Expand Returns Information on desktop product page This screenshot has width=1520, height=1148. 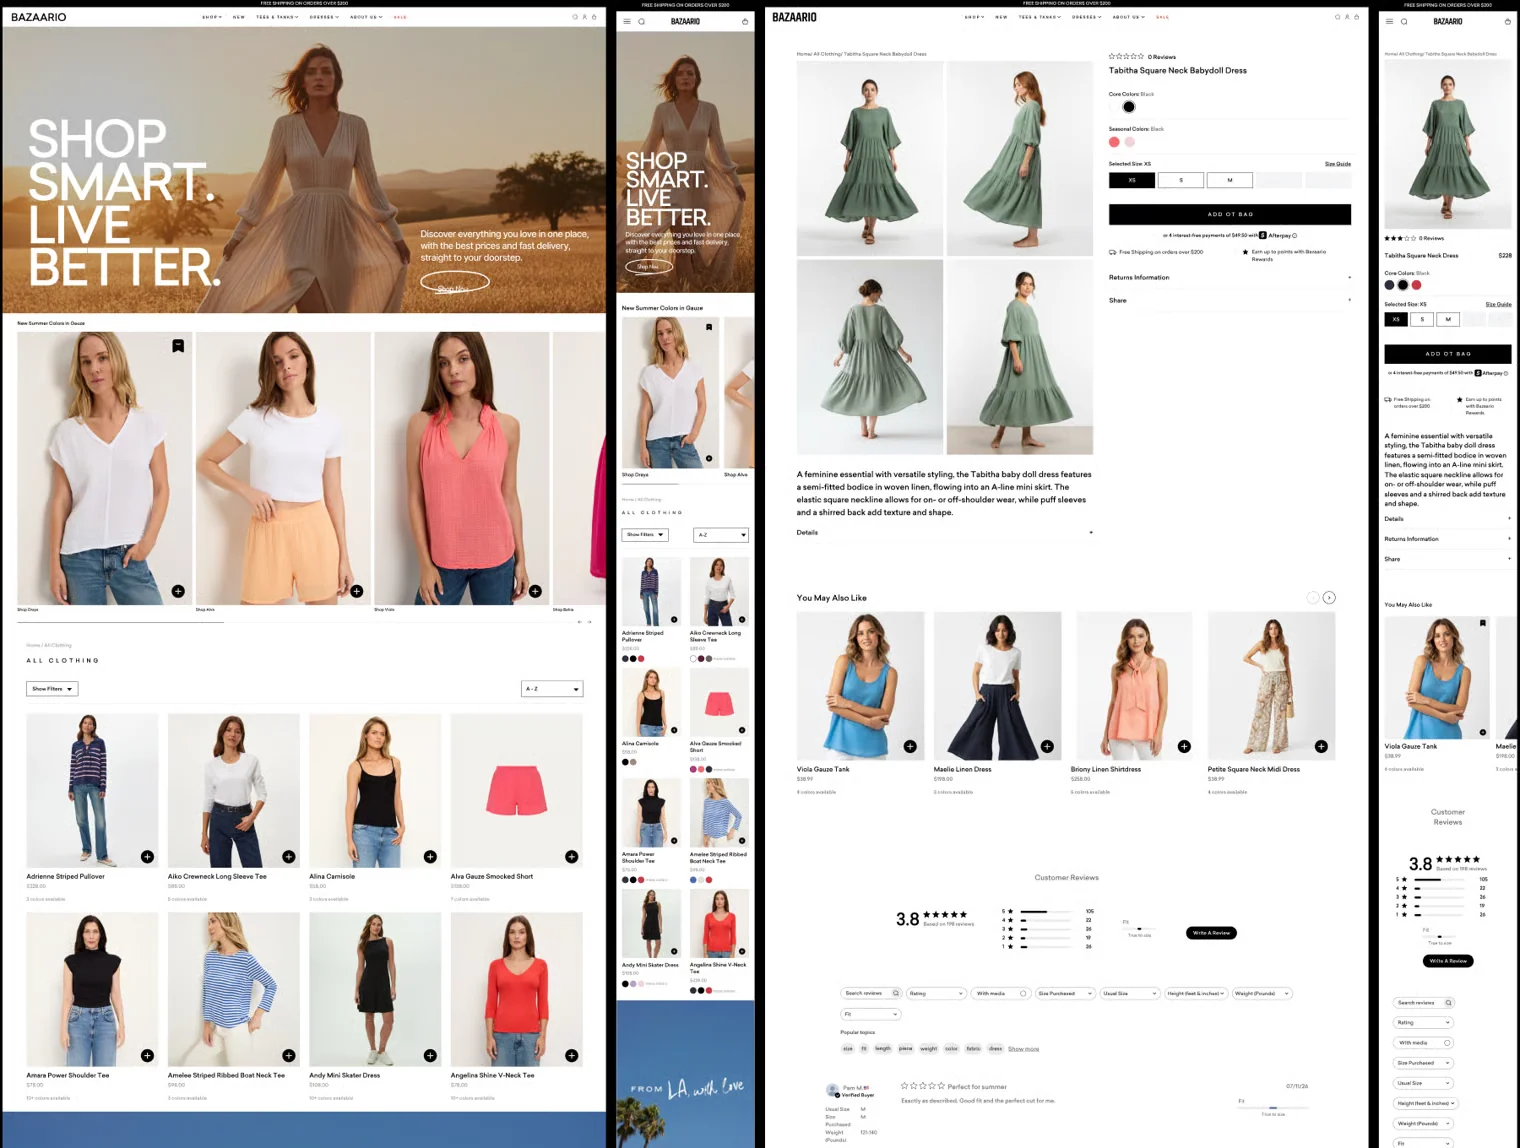pyautogui.click(x=1230, y=278)
